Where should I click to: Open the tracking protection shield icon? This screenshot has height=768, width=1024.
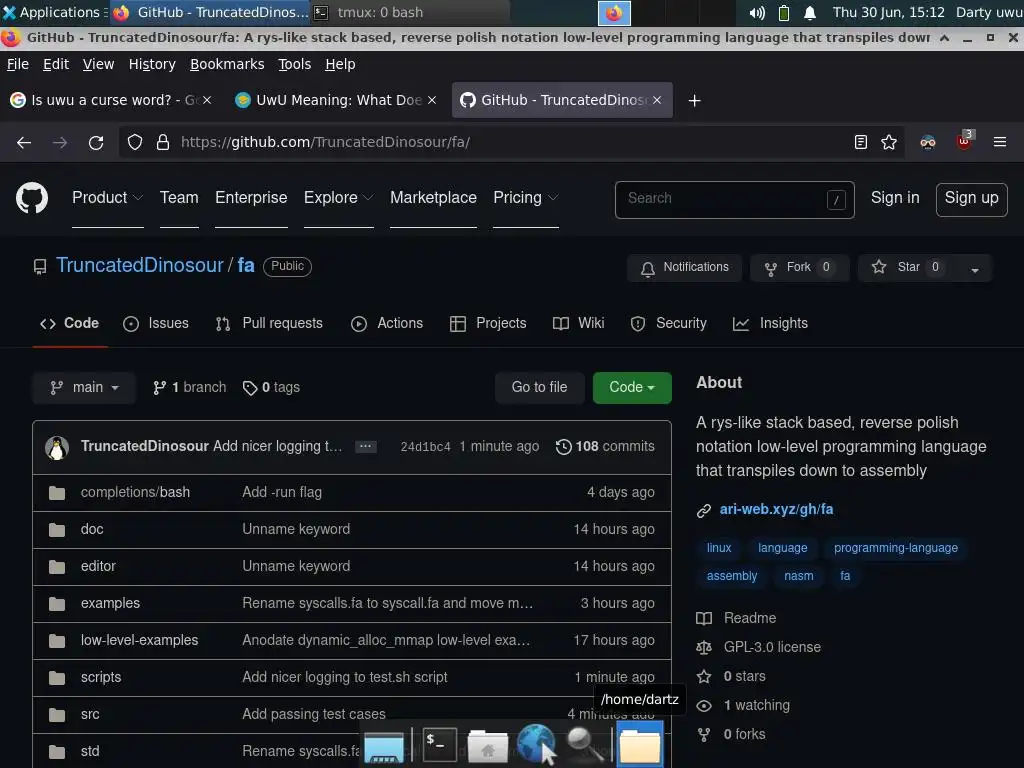click(135, 142)
